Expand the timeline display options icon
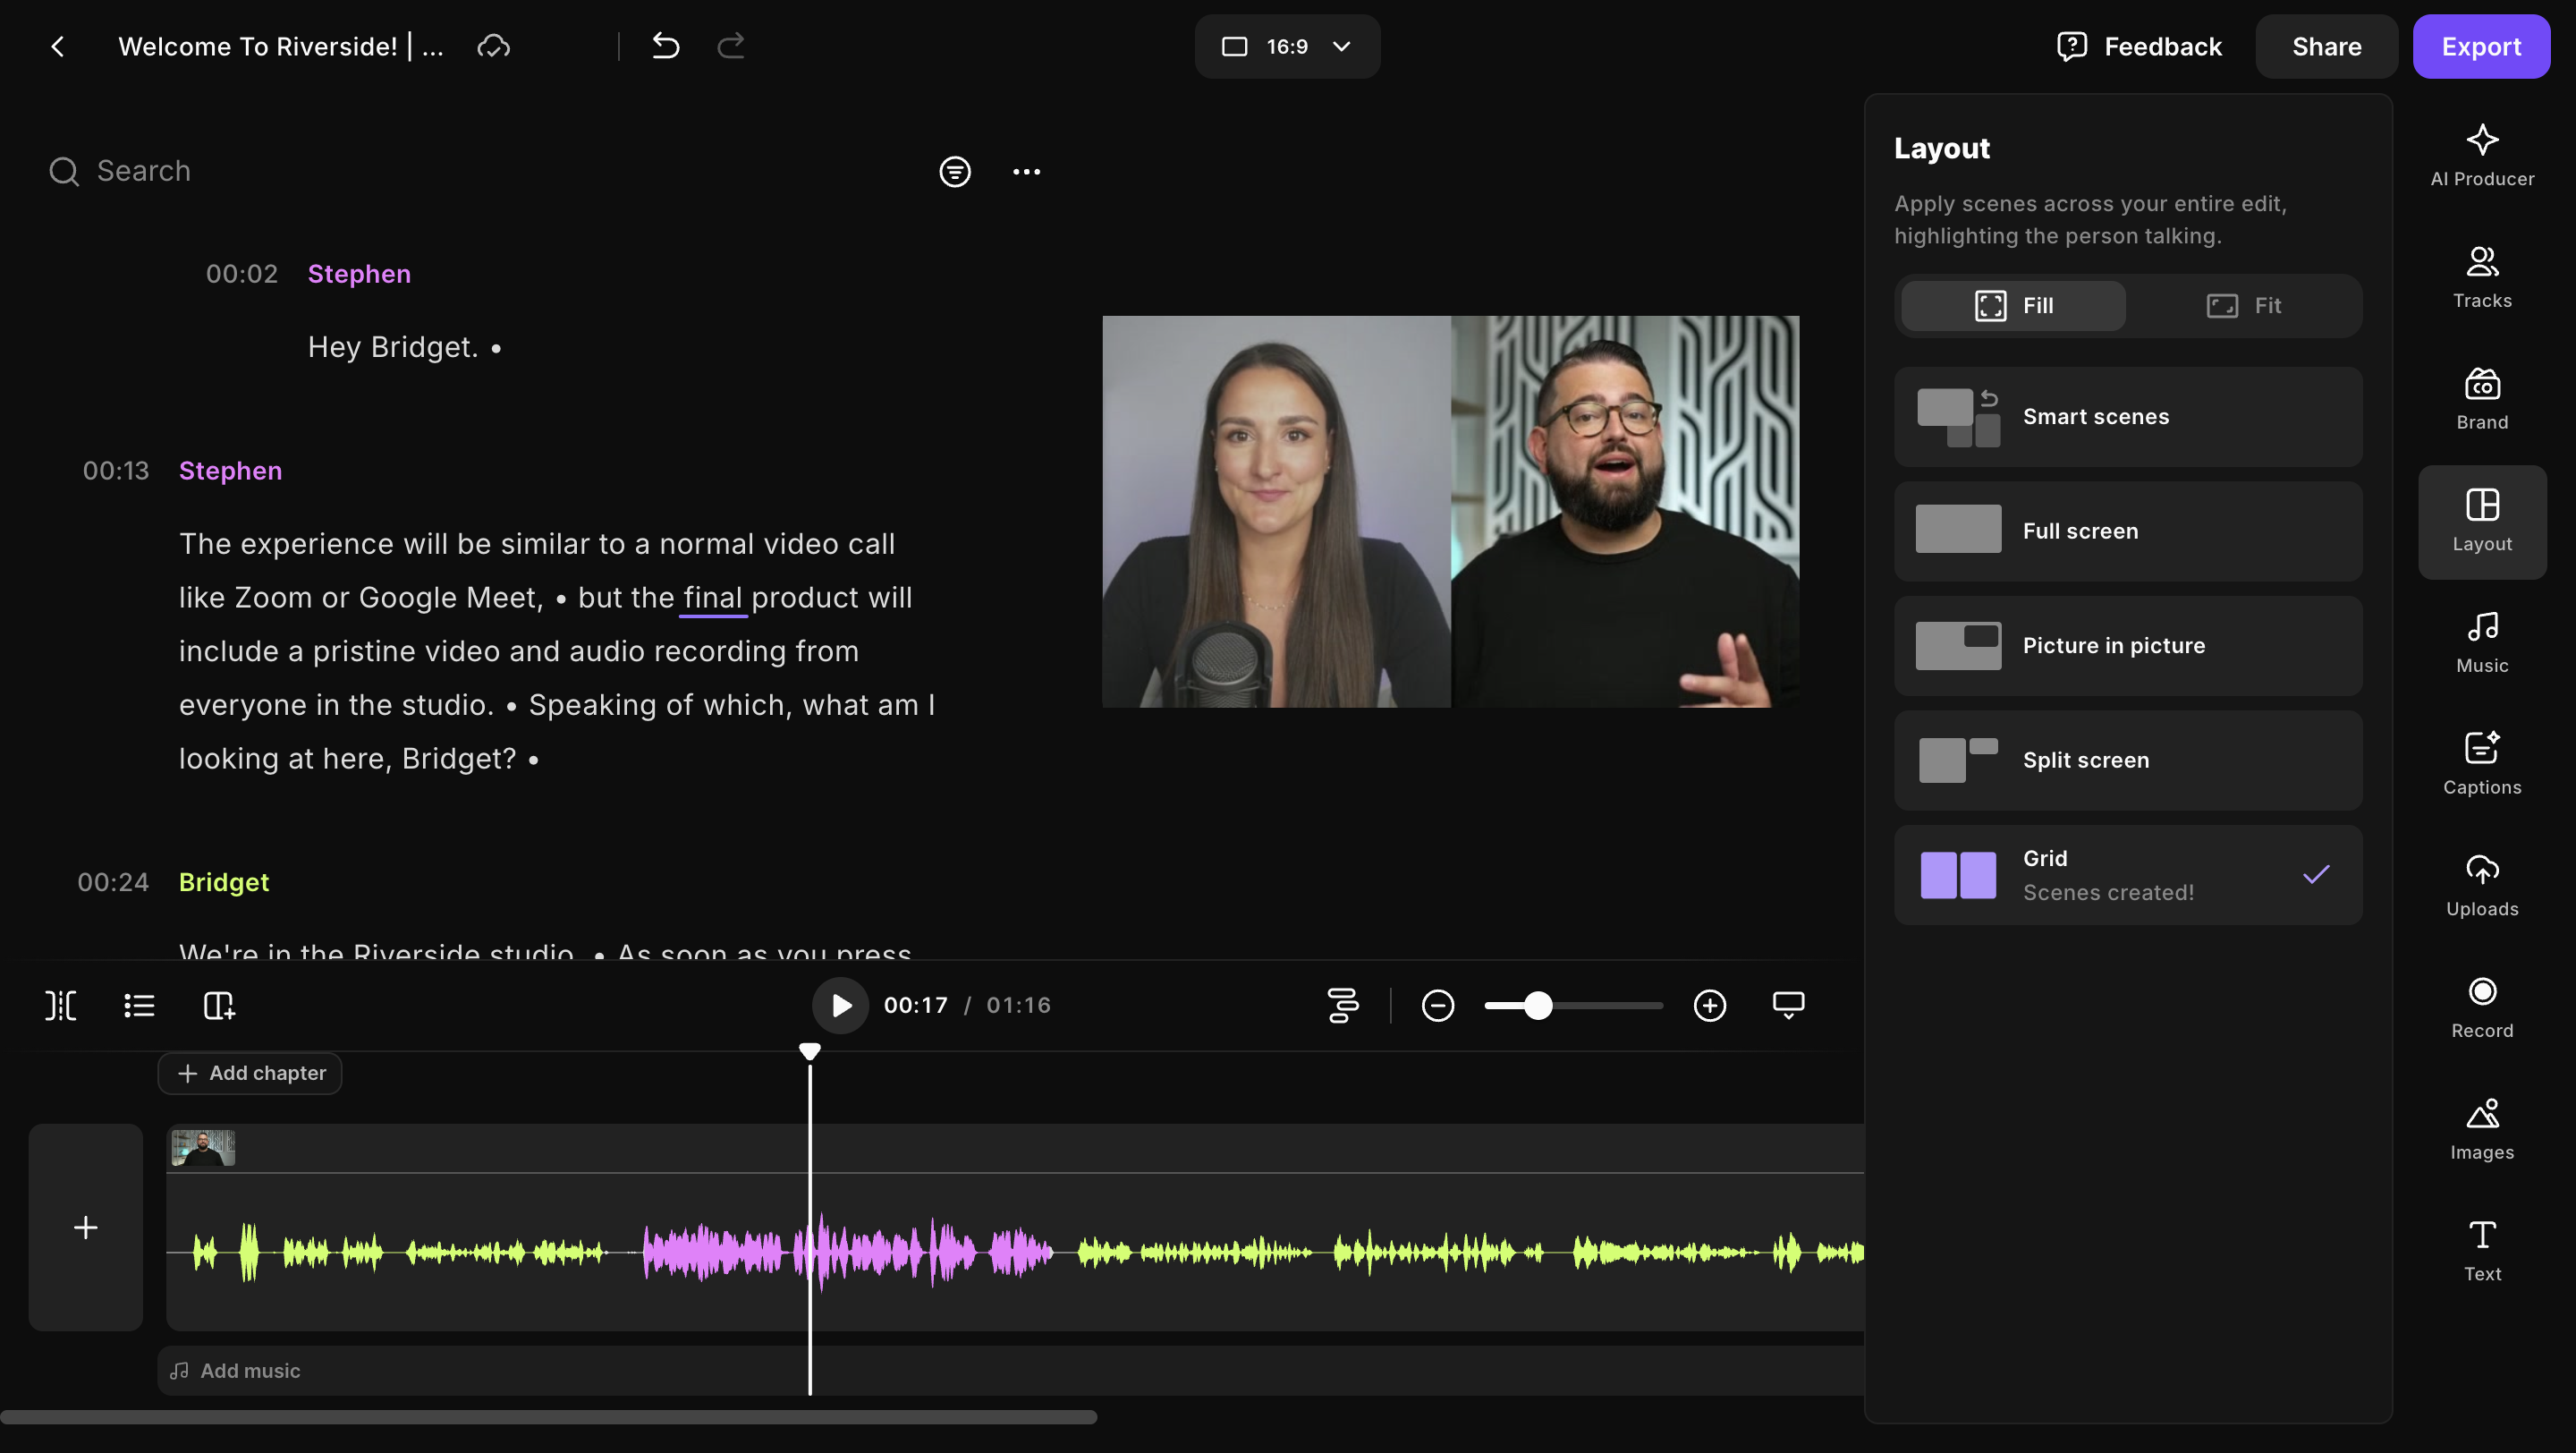Viewport: 2576px width, 1453px height. 1788,1005
